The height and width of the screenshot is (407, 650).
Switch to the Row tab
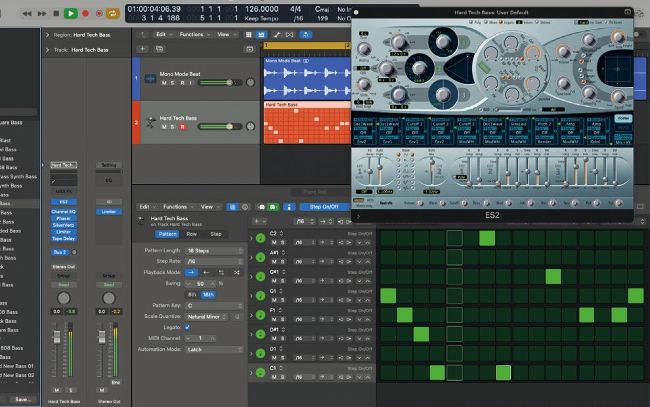[x=192, y=234]
